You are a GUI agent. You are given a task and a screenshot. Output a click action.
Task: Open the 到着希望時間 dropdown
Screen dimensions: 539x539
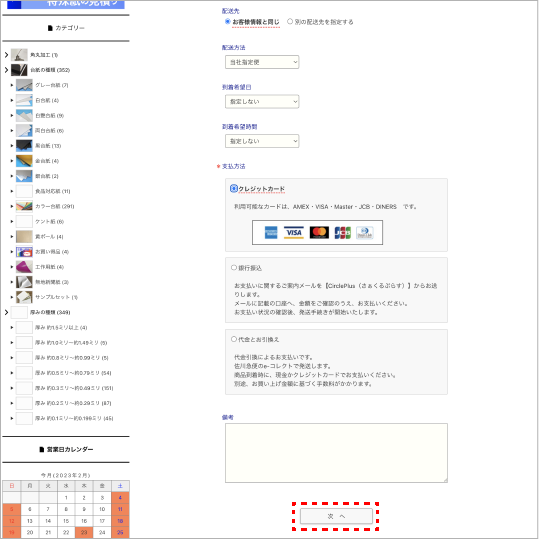click(262, 141)
